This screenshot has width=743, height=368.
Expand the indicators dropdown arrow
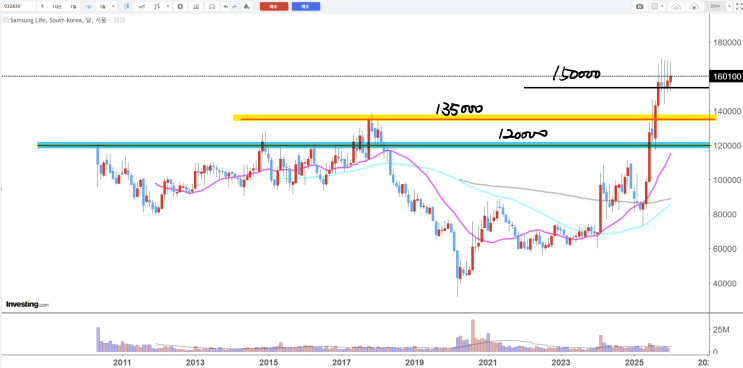click(168, 6)
